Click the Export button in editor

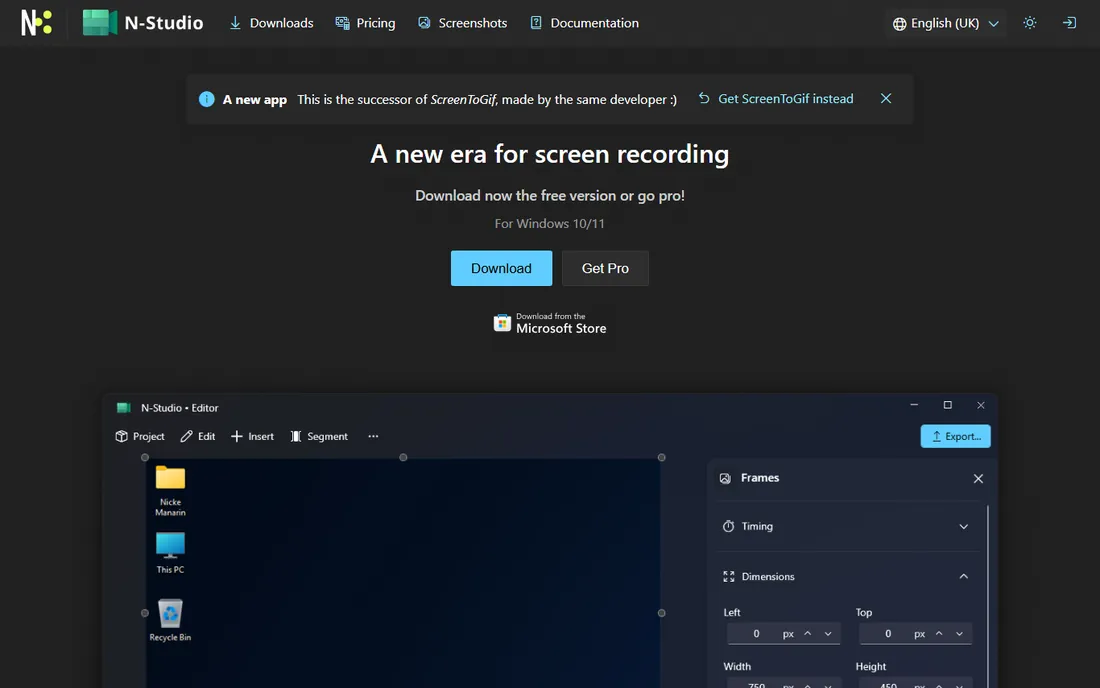coord(955,436)
